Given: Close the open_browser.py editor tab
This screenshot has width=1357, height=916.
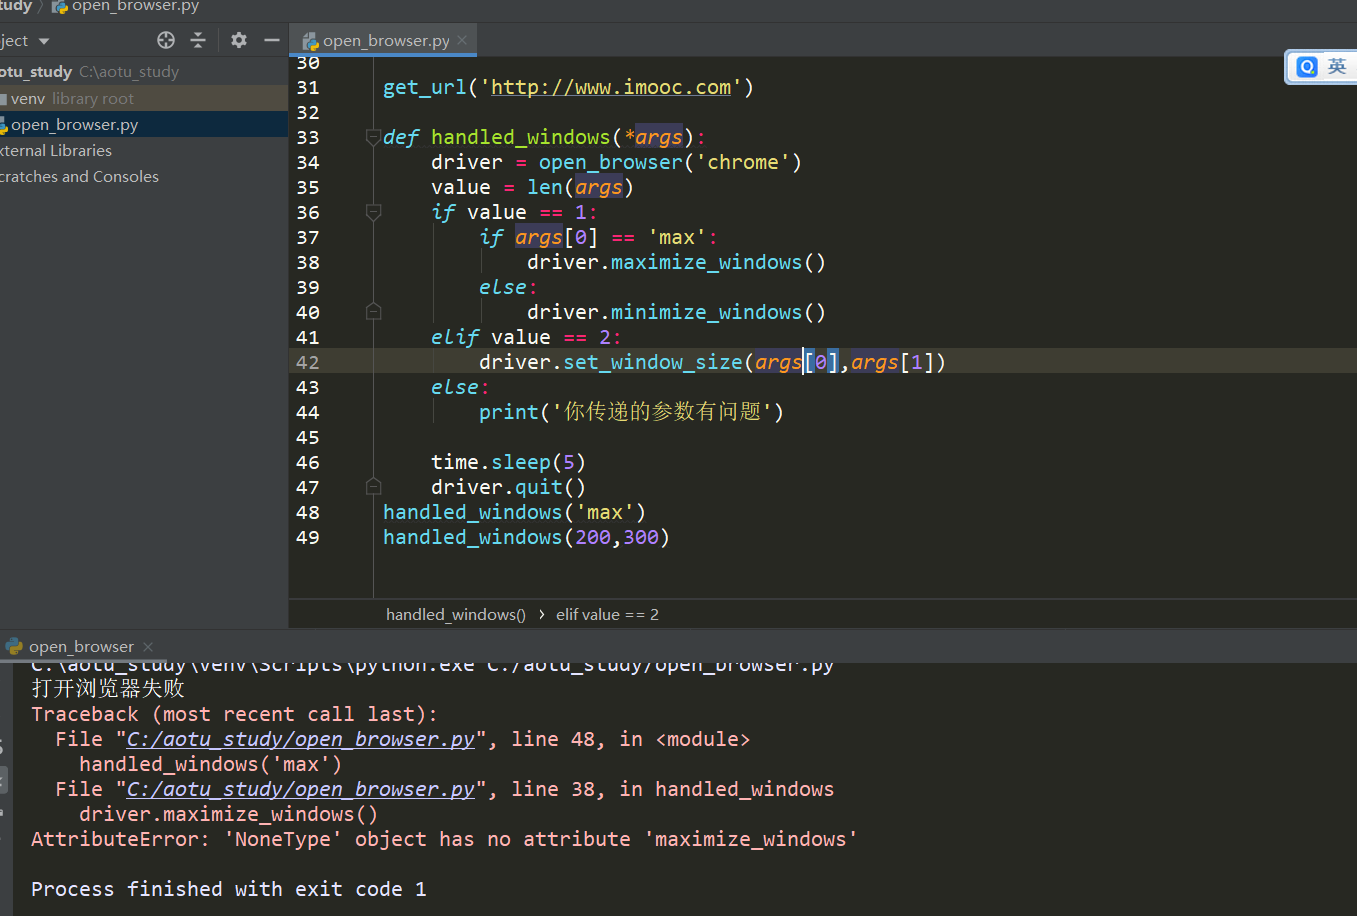Looking at the screenshot, I should 462,40.
